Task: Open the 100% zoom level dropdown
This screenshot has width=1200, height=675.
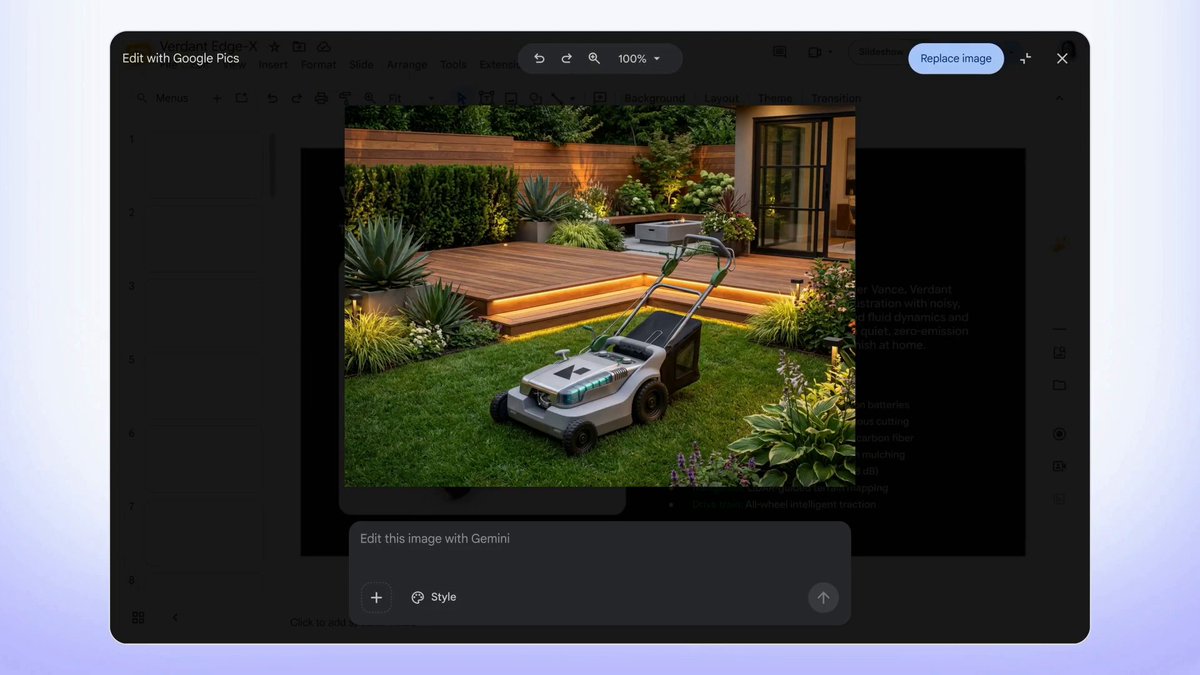Action: click(x=640, y=59)
